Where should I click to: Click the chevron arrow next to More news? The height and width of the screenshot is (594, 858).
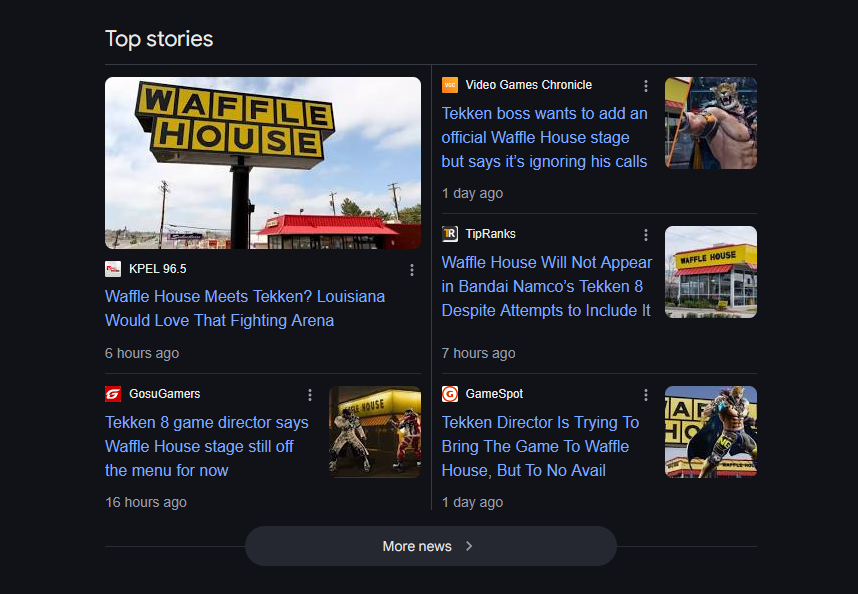click(469, 546)
